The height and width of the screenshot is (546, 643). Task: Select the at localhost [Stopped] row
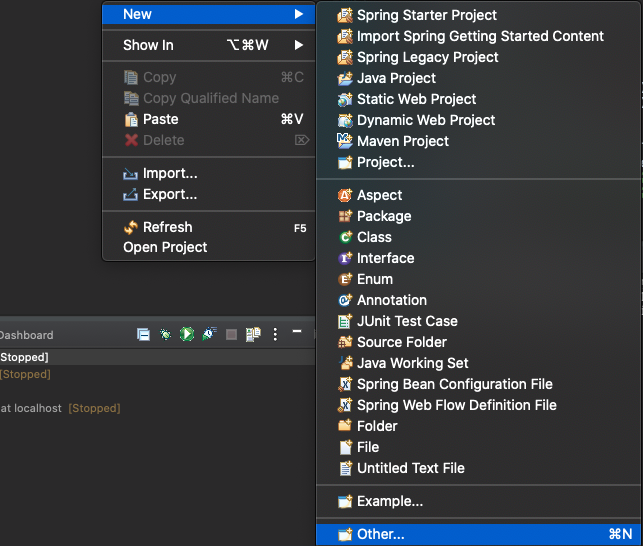157,408
